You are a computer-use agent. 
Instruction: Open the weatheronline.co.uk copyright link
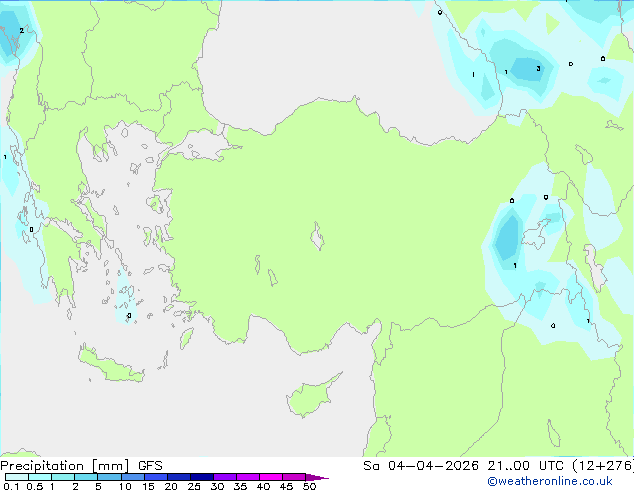[550, 481]
